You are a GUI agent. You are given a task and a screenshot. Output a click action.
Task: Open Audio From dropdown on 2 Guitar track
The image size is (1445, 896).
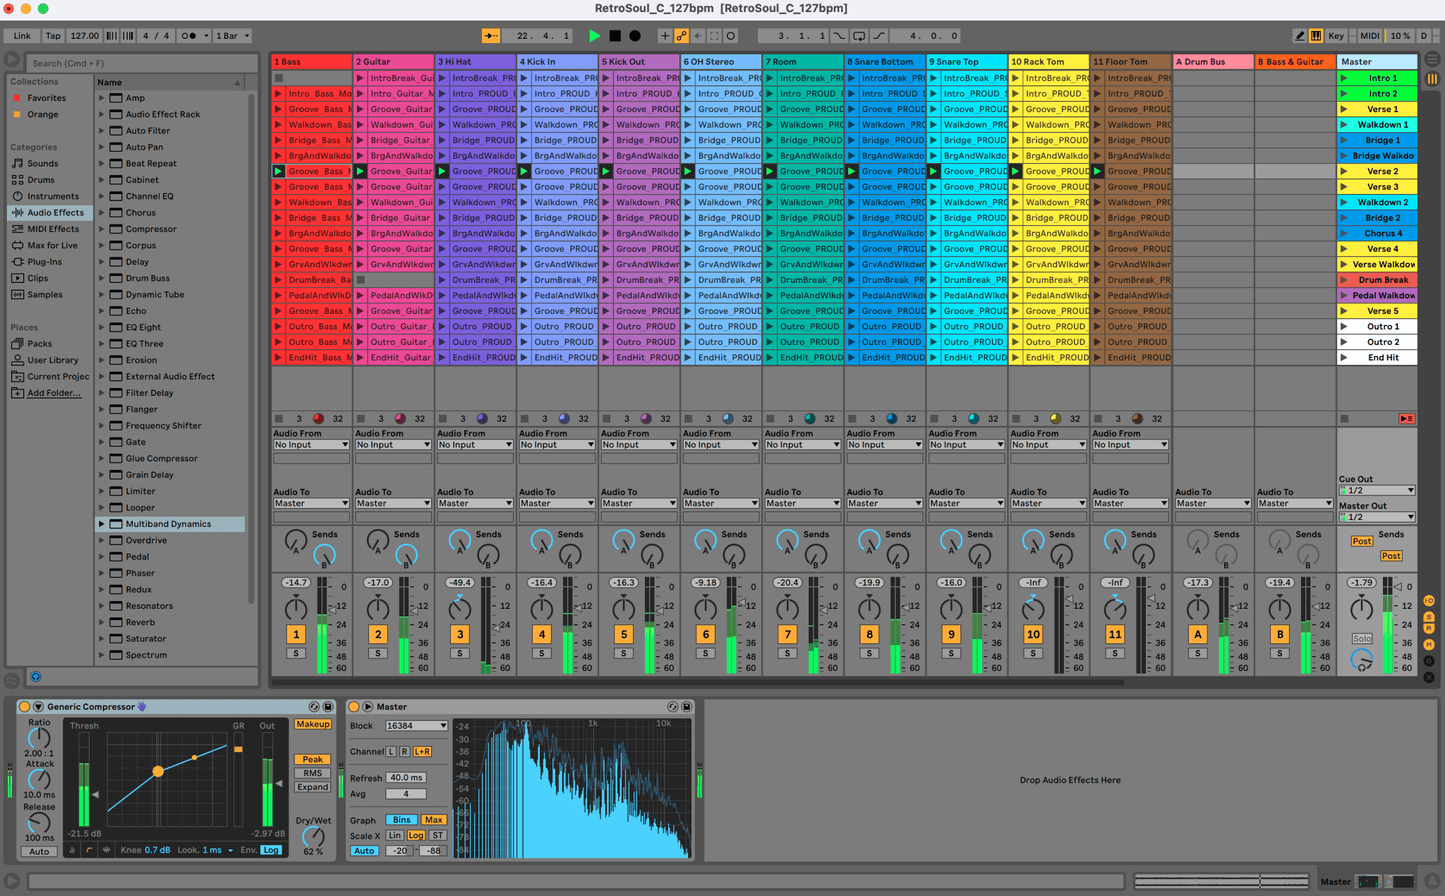(x=393, y=445)
